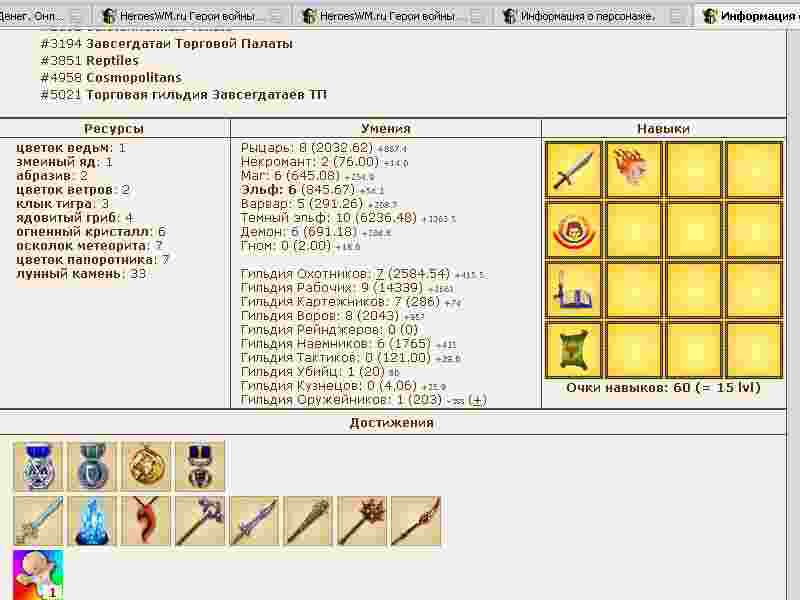Click the red-and-yellow face skill icon
This screenshot has width=800, height=600.
pos(574,229)
